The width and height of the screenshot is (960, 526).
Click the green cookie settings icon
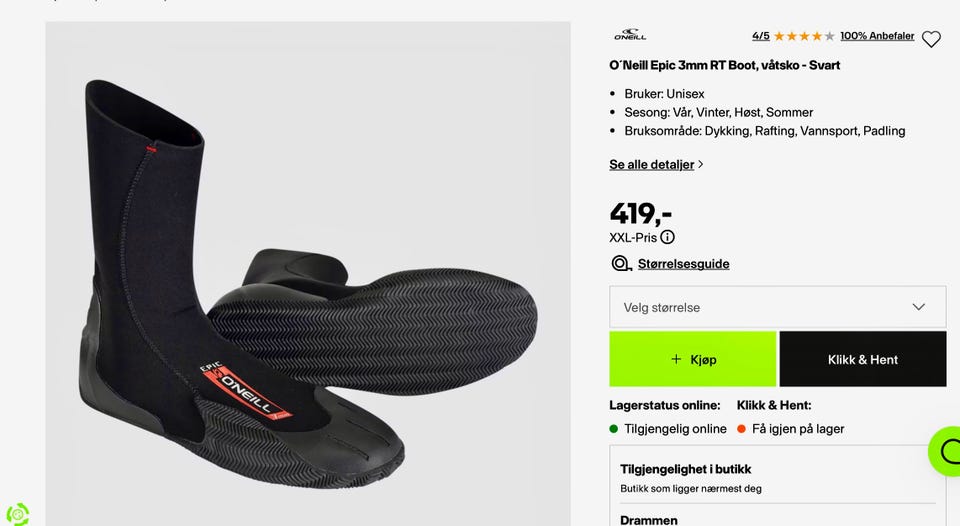(17, 514)
